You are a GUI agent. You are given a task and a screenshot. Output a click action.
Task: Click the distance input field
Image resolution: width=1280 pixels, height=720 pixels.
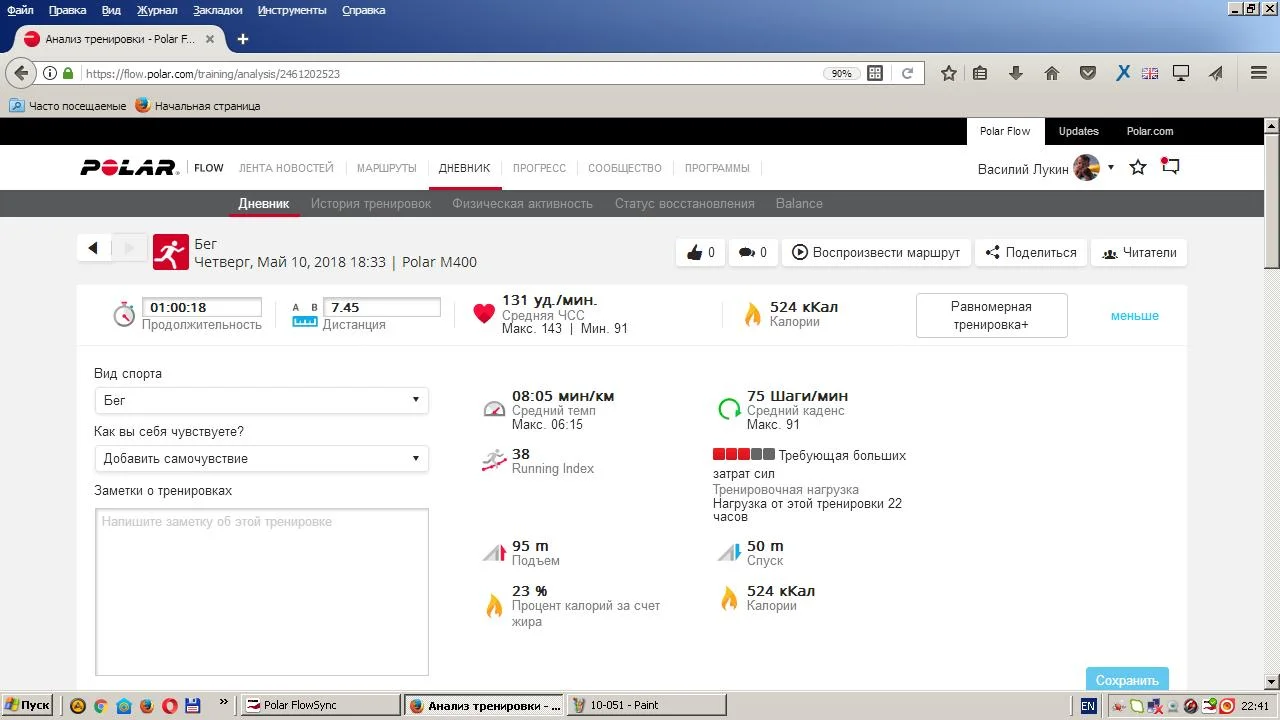382,307
